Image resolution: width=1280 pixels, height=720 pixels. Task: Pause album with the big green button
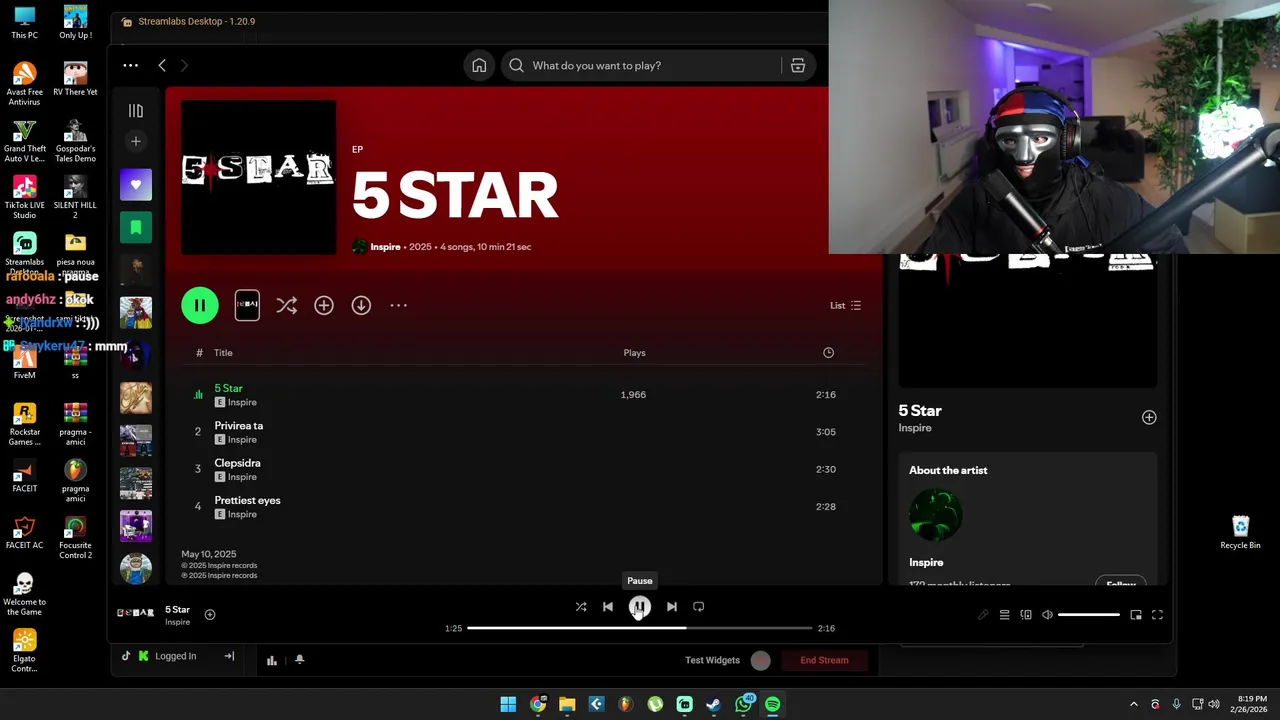point(200,306)
